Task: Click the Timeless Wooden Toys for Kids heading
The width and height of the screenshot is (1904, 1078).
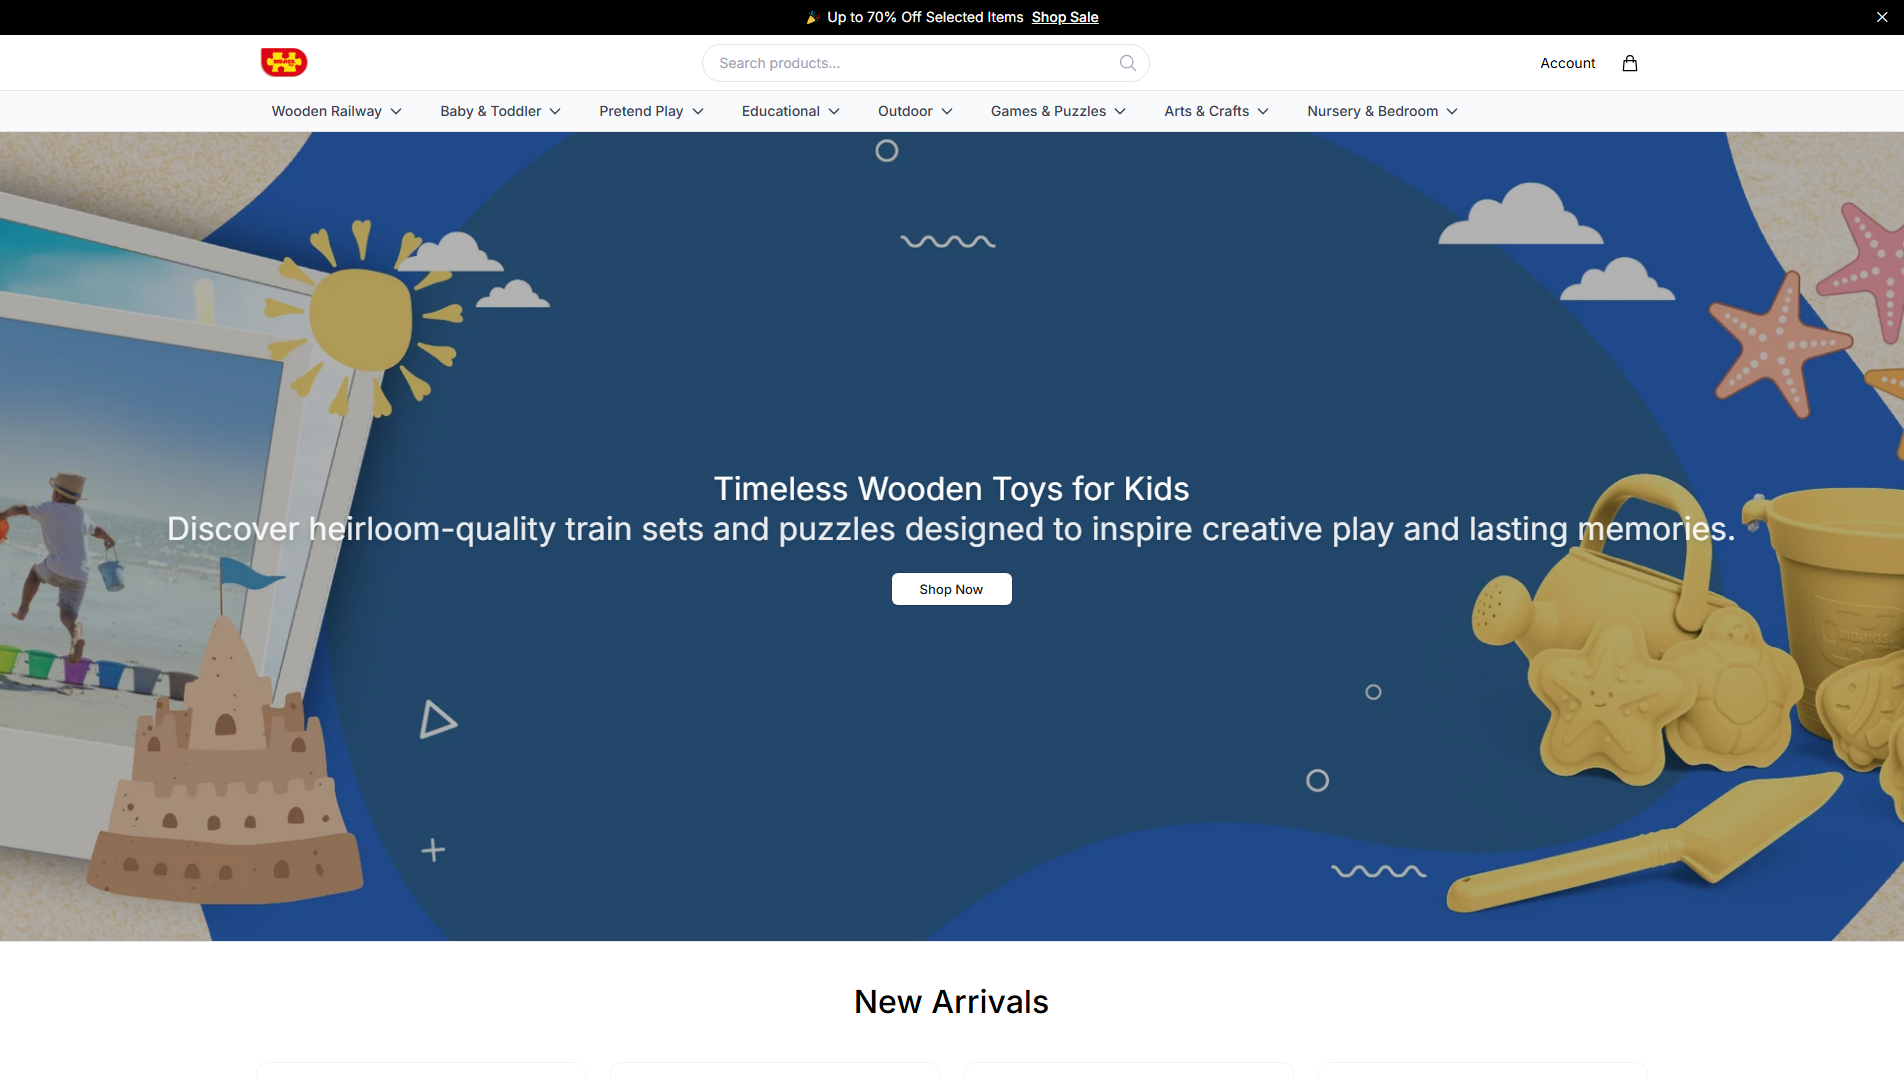Action: [x=951, y=488]
